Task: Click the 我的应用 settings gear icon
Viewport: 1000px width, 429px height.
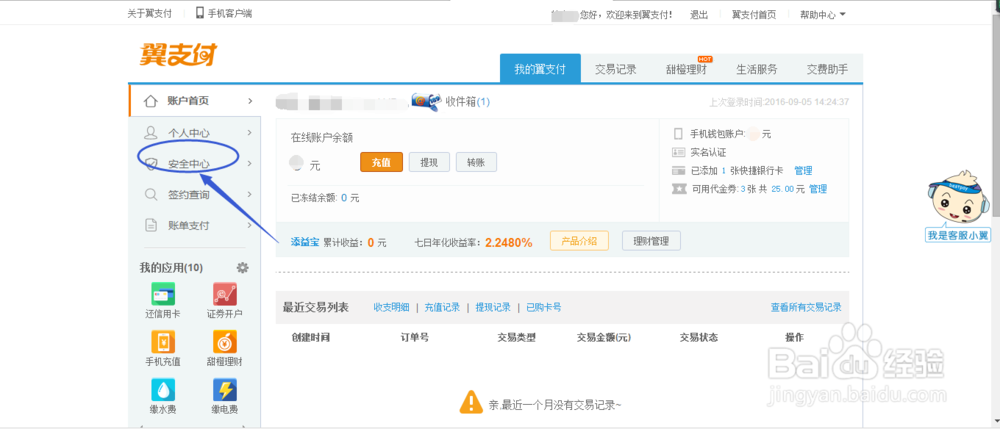Action: [x=242, y=268]
